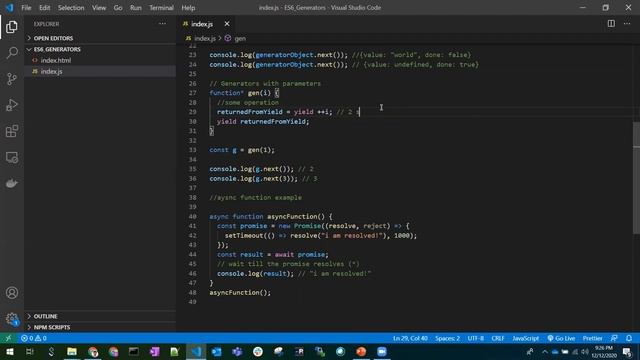
Task: Open the Source Control view
Action: click(x=12, y=79)
